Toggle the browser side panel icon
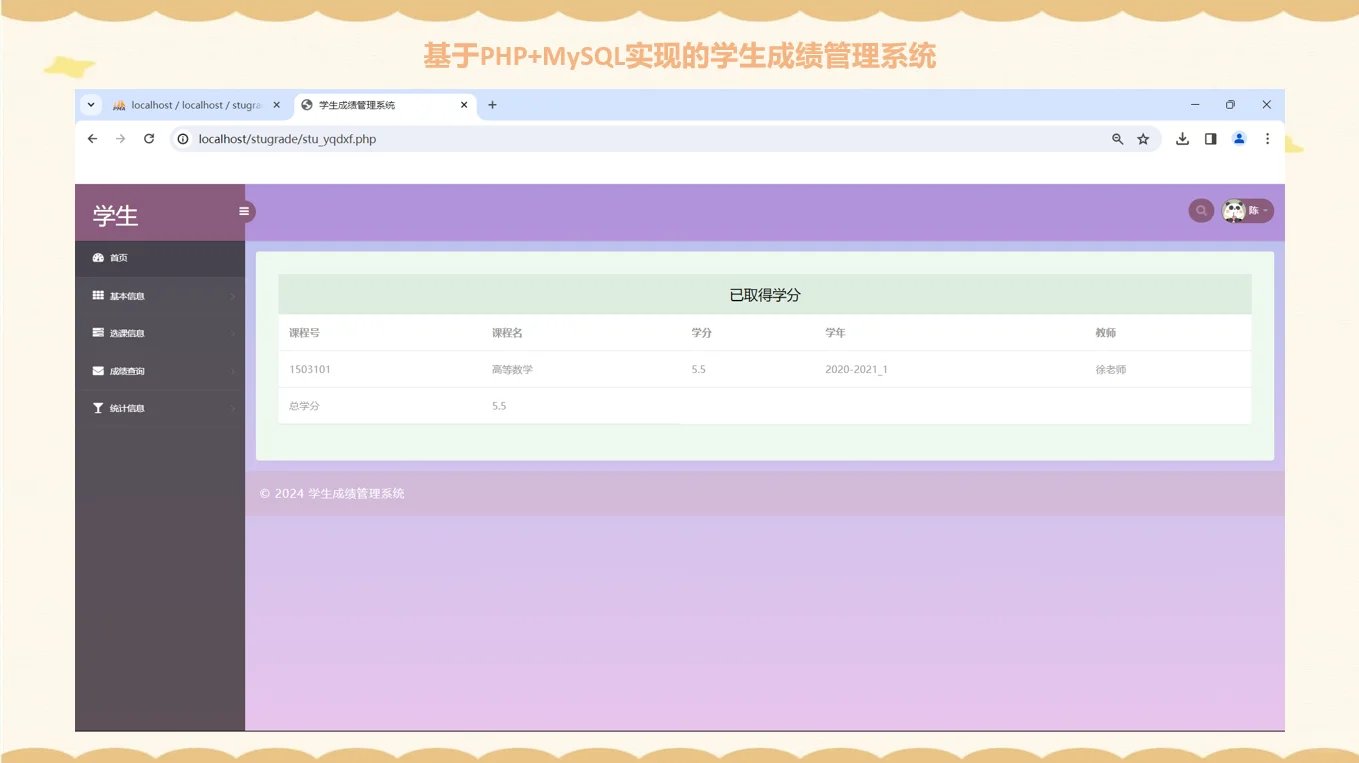Image resolution: width=1359 pixels, height=763 pixels. [x=1210, y=138]
